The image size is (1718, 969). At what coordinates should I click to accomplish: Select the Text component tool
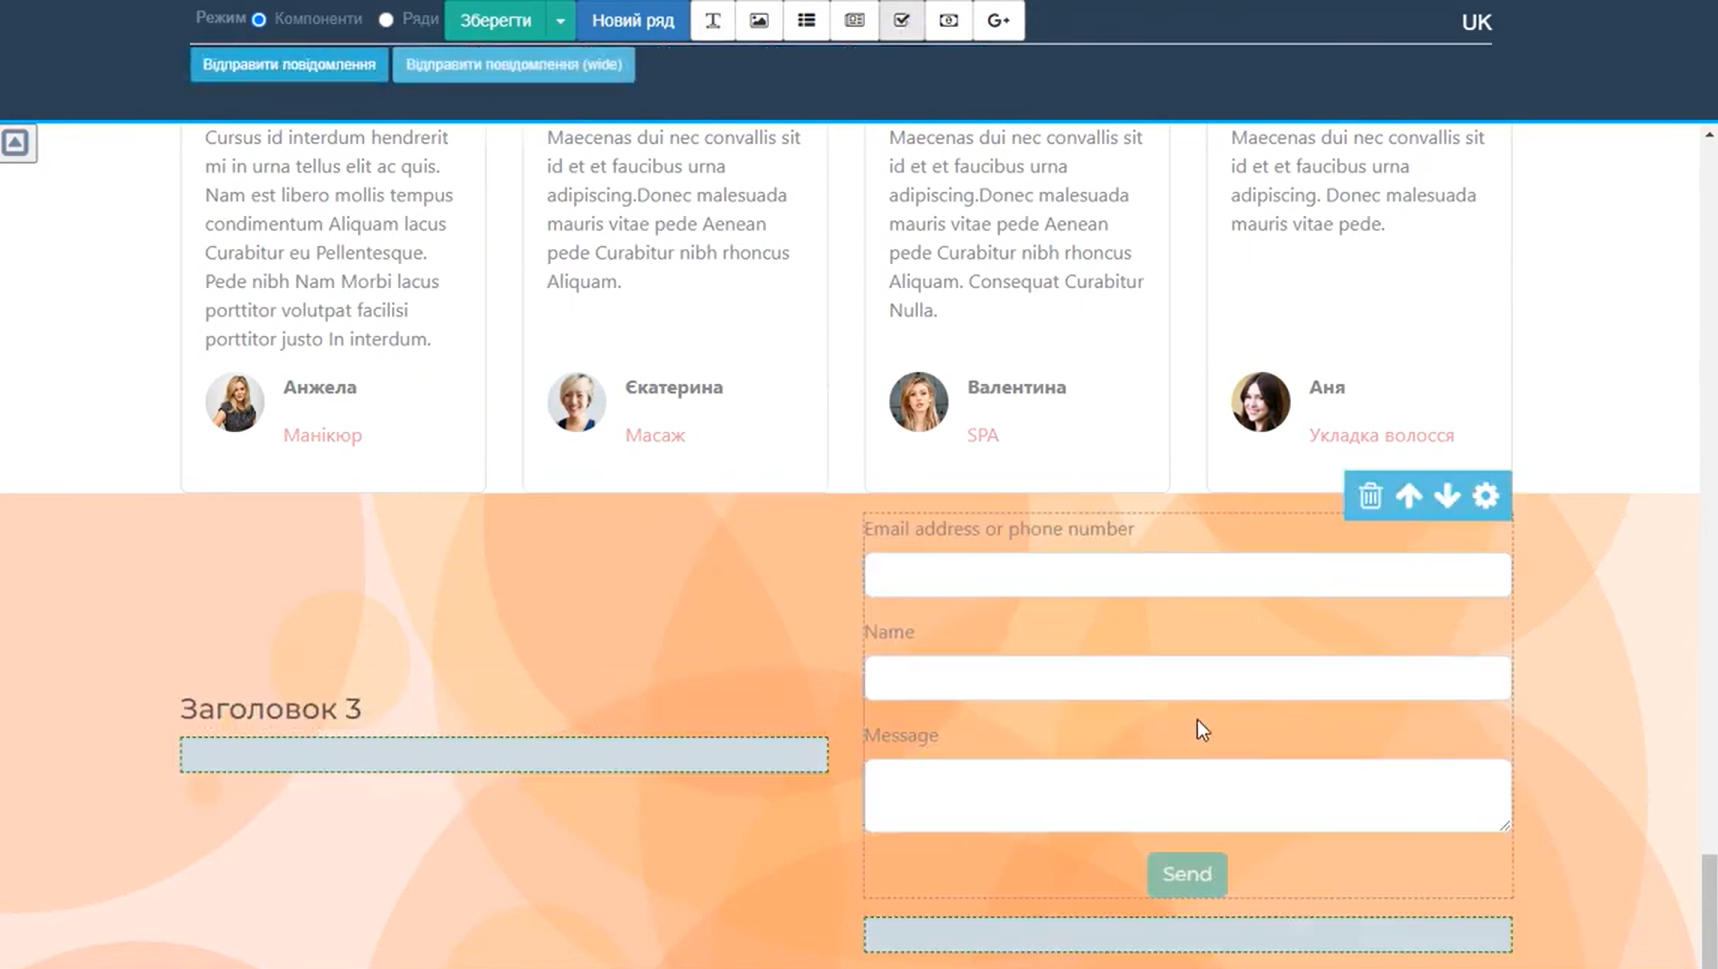tap(713, 20)
